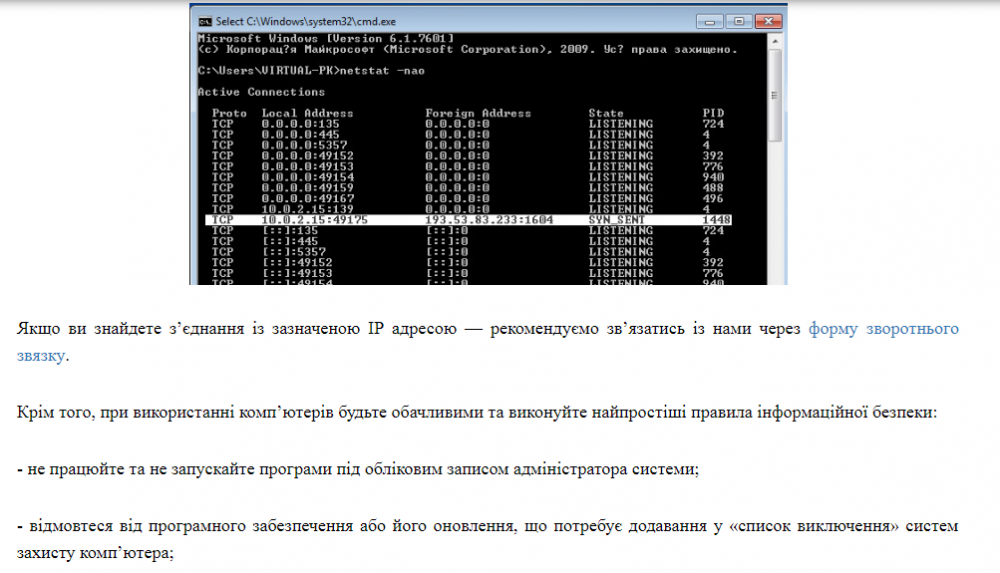Click the 'PID' column header
The height and width of the screenshot is (573, 1000).
click(713, 113)
